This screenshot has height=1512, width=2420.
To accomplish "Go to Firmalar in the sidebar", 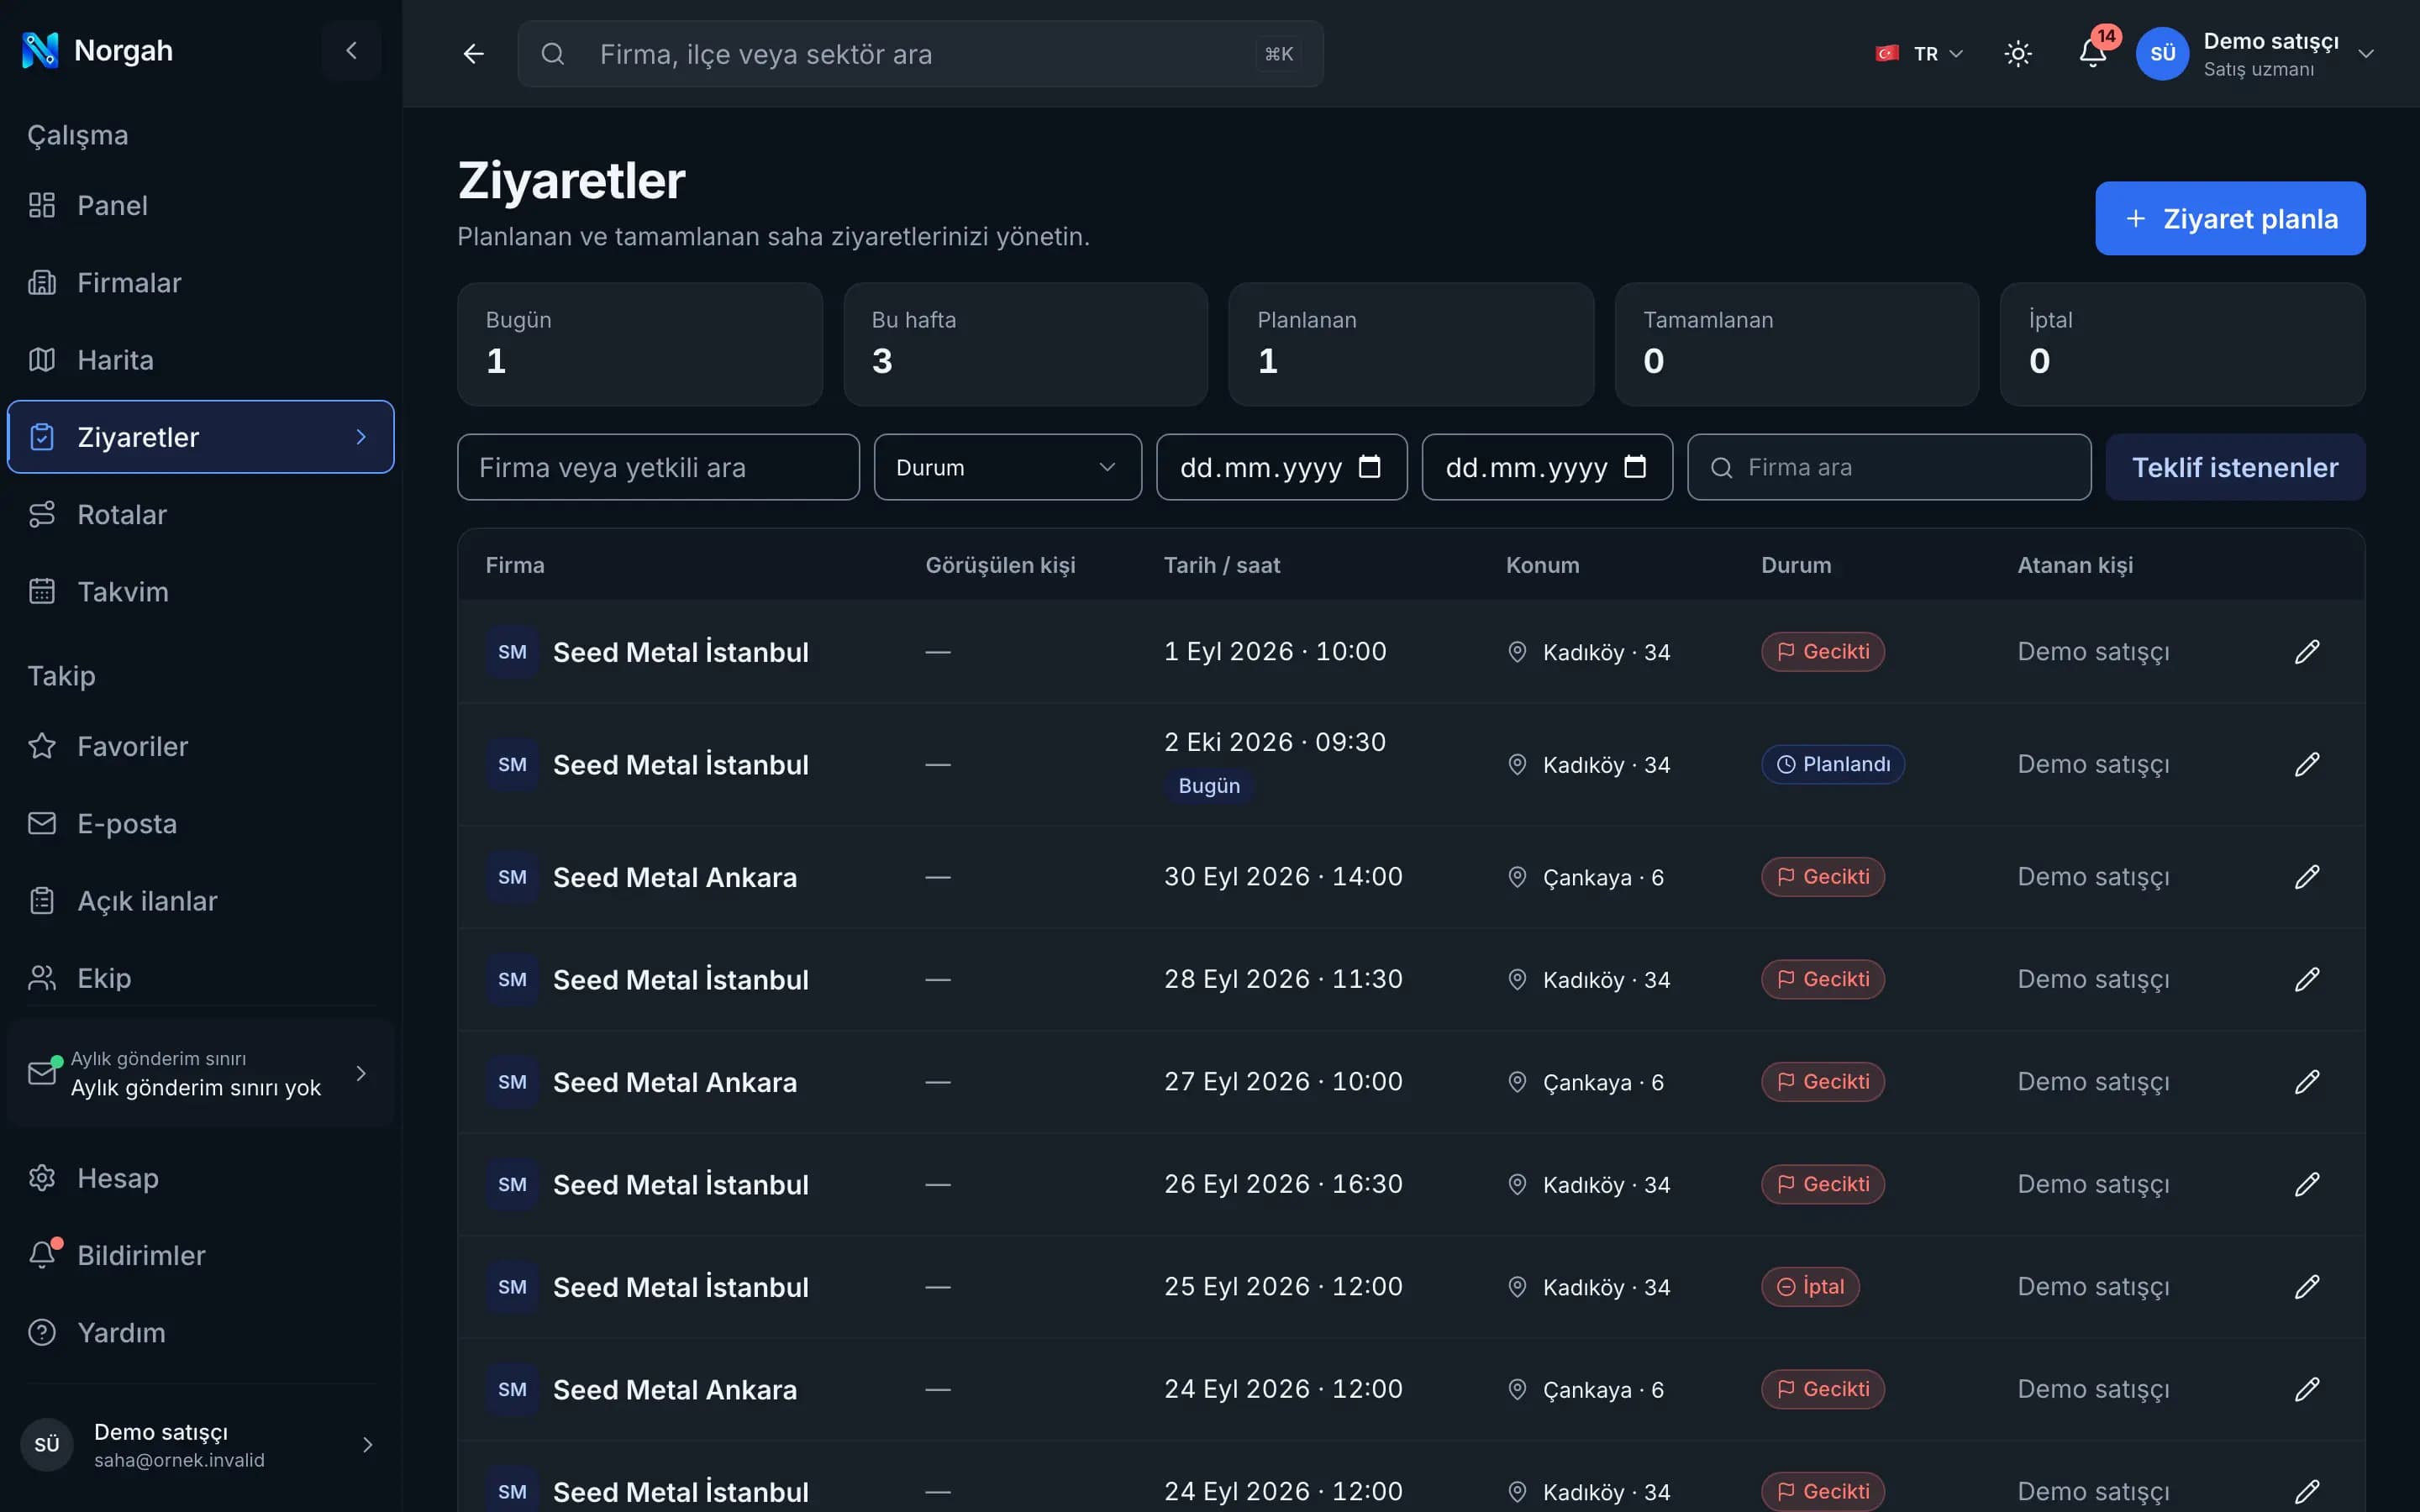I will click(200, 283).
